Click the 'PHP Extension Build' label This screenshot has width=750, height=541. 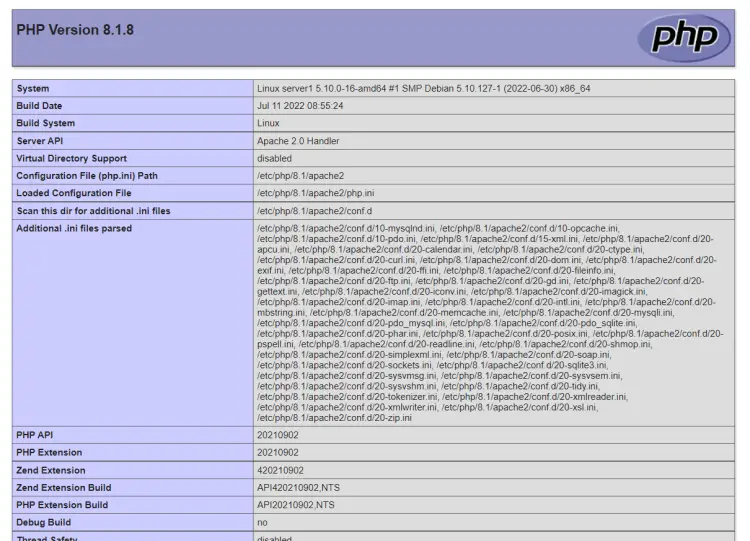[x=62, y=505]
